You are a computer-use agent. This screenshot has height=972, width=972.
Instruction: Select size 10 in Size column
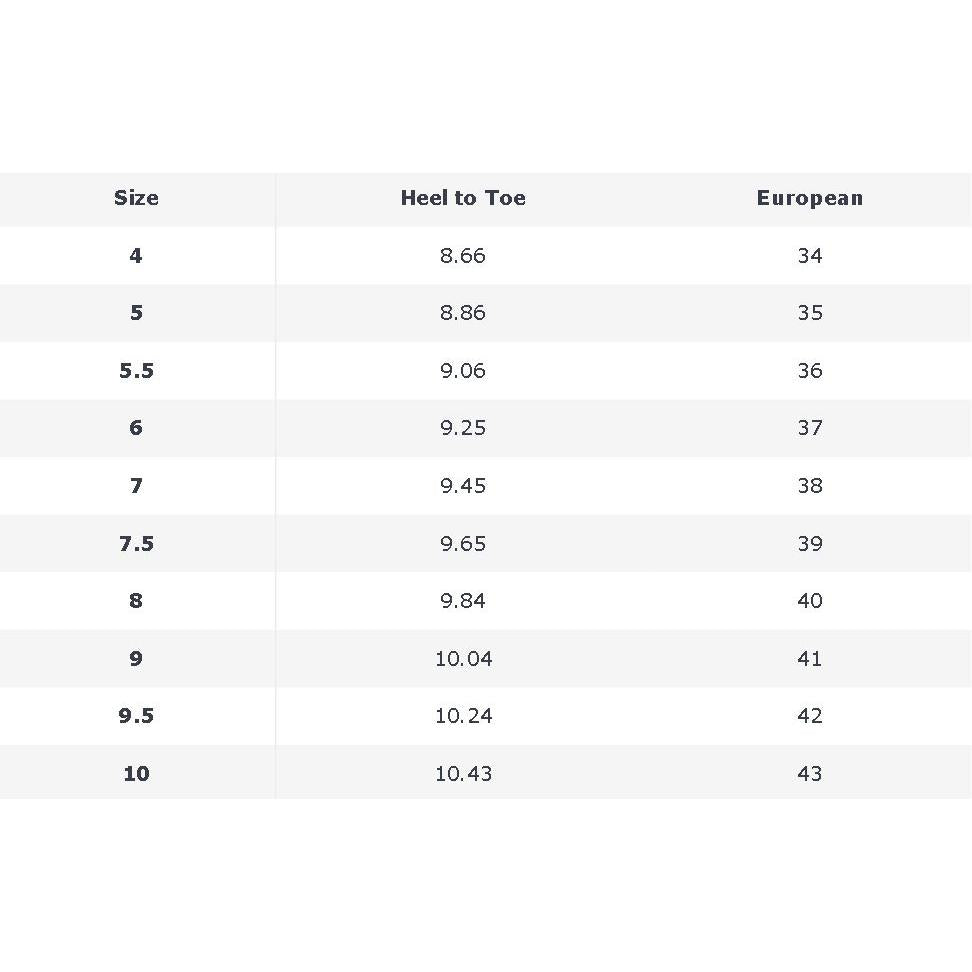136,774
